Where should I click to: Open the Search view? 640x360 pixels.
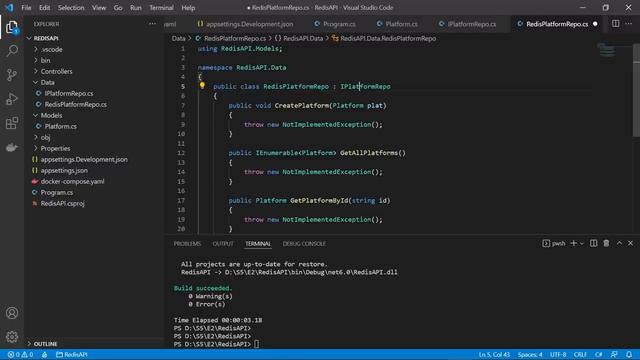point(12,51)
